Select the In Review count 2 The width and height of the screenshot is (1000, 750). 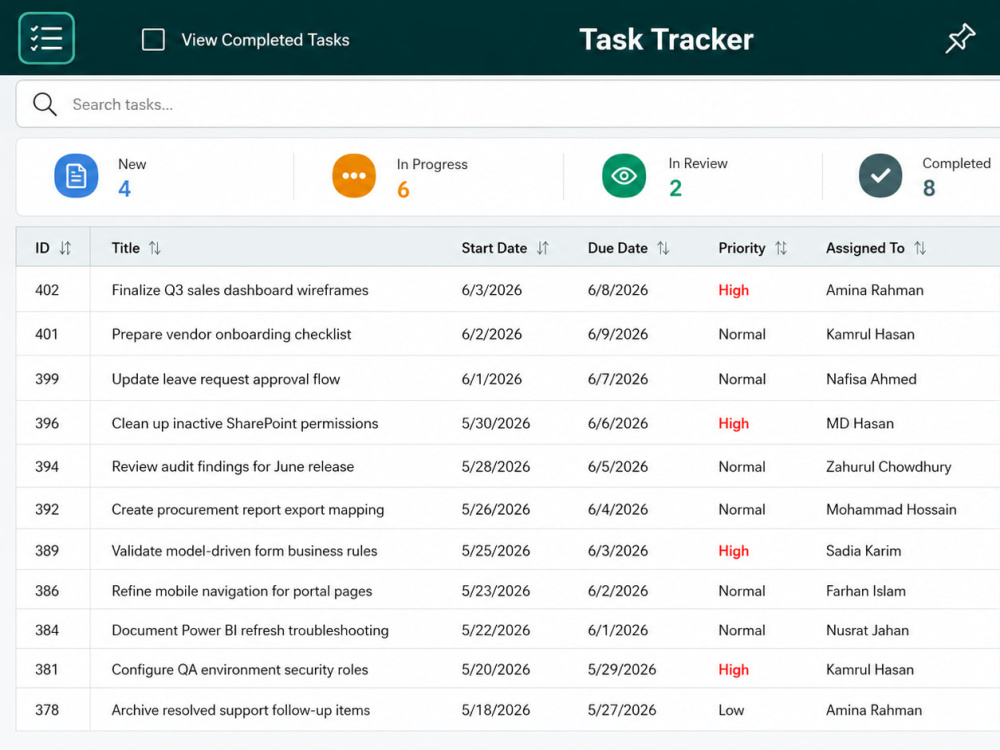[675, 188]
